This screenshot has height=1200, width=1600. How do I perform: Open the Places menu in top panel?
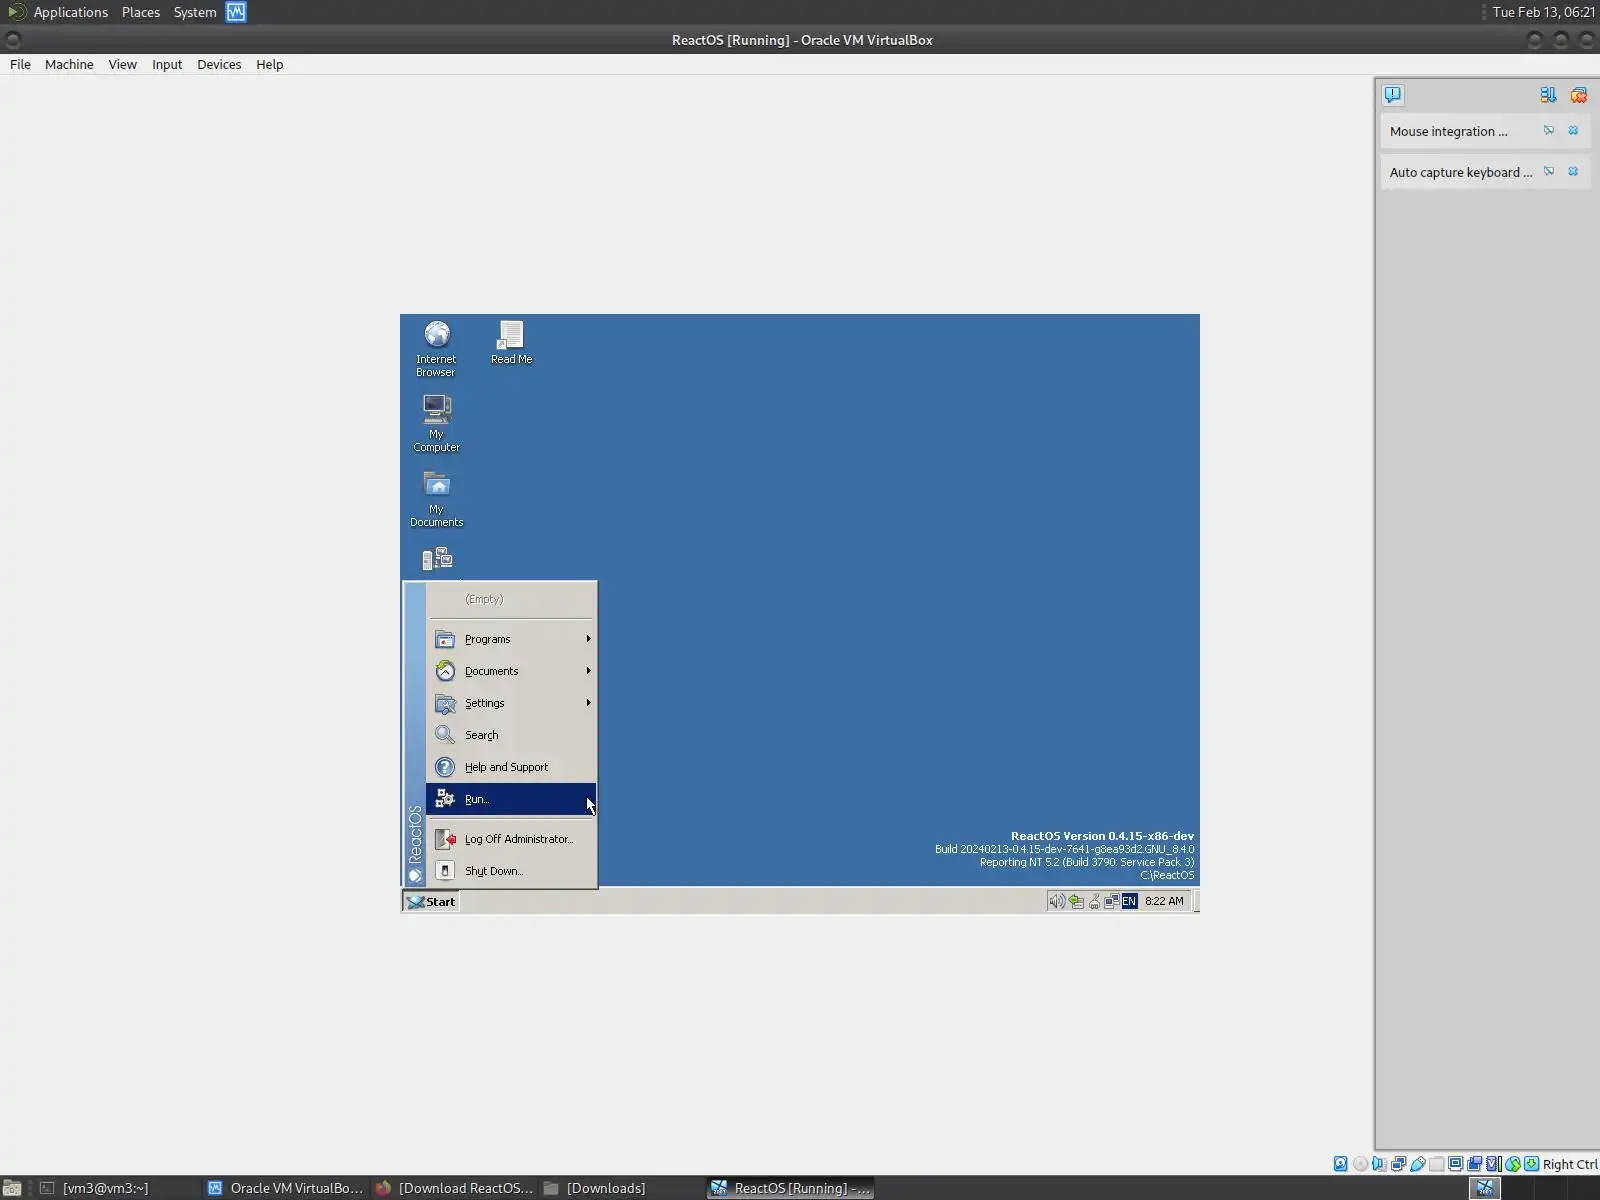tap(141, 12)
